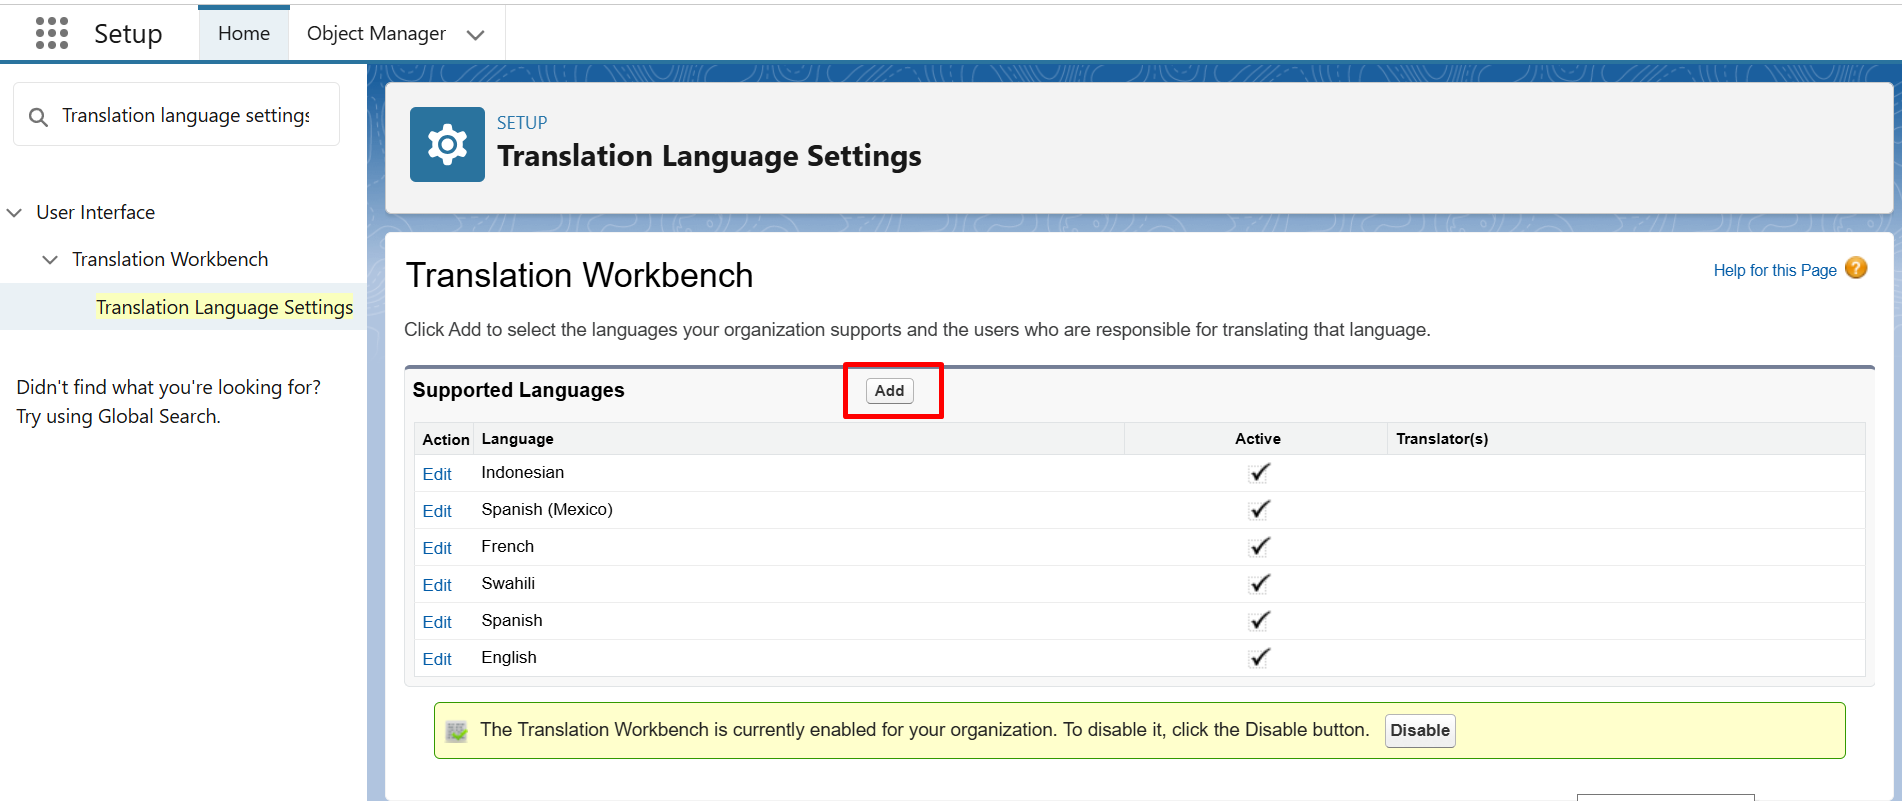The image size is (1902, 801).
Task: Toggle the Indonesian active checkmark
Action: click(x=1259, y=473)
